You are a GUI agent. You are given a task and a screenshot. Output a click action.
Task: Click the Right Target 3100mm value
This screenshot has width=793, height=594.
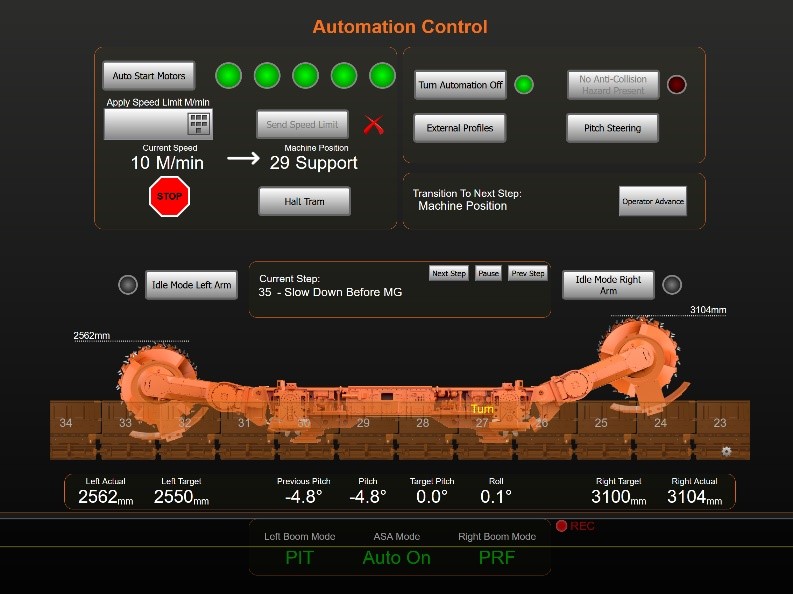tap(619, 497)
